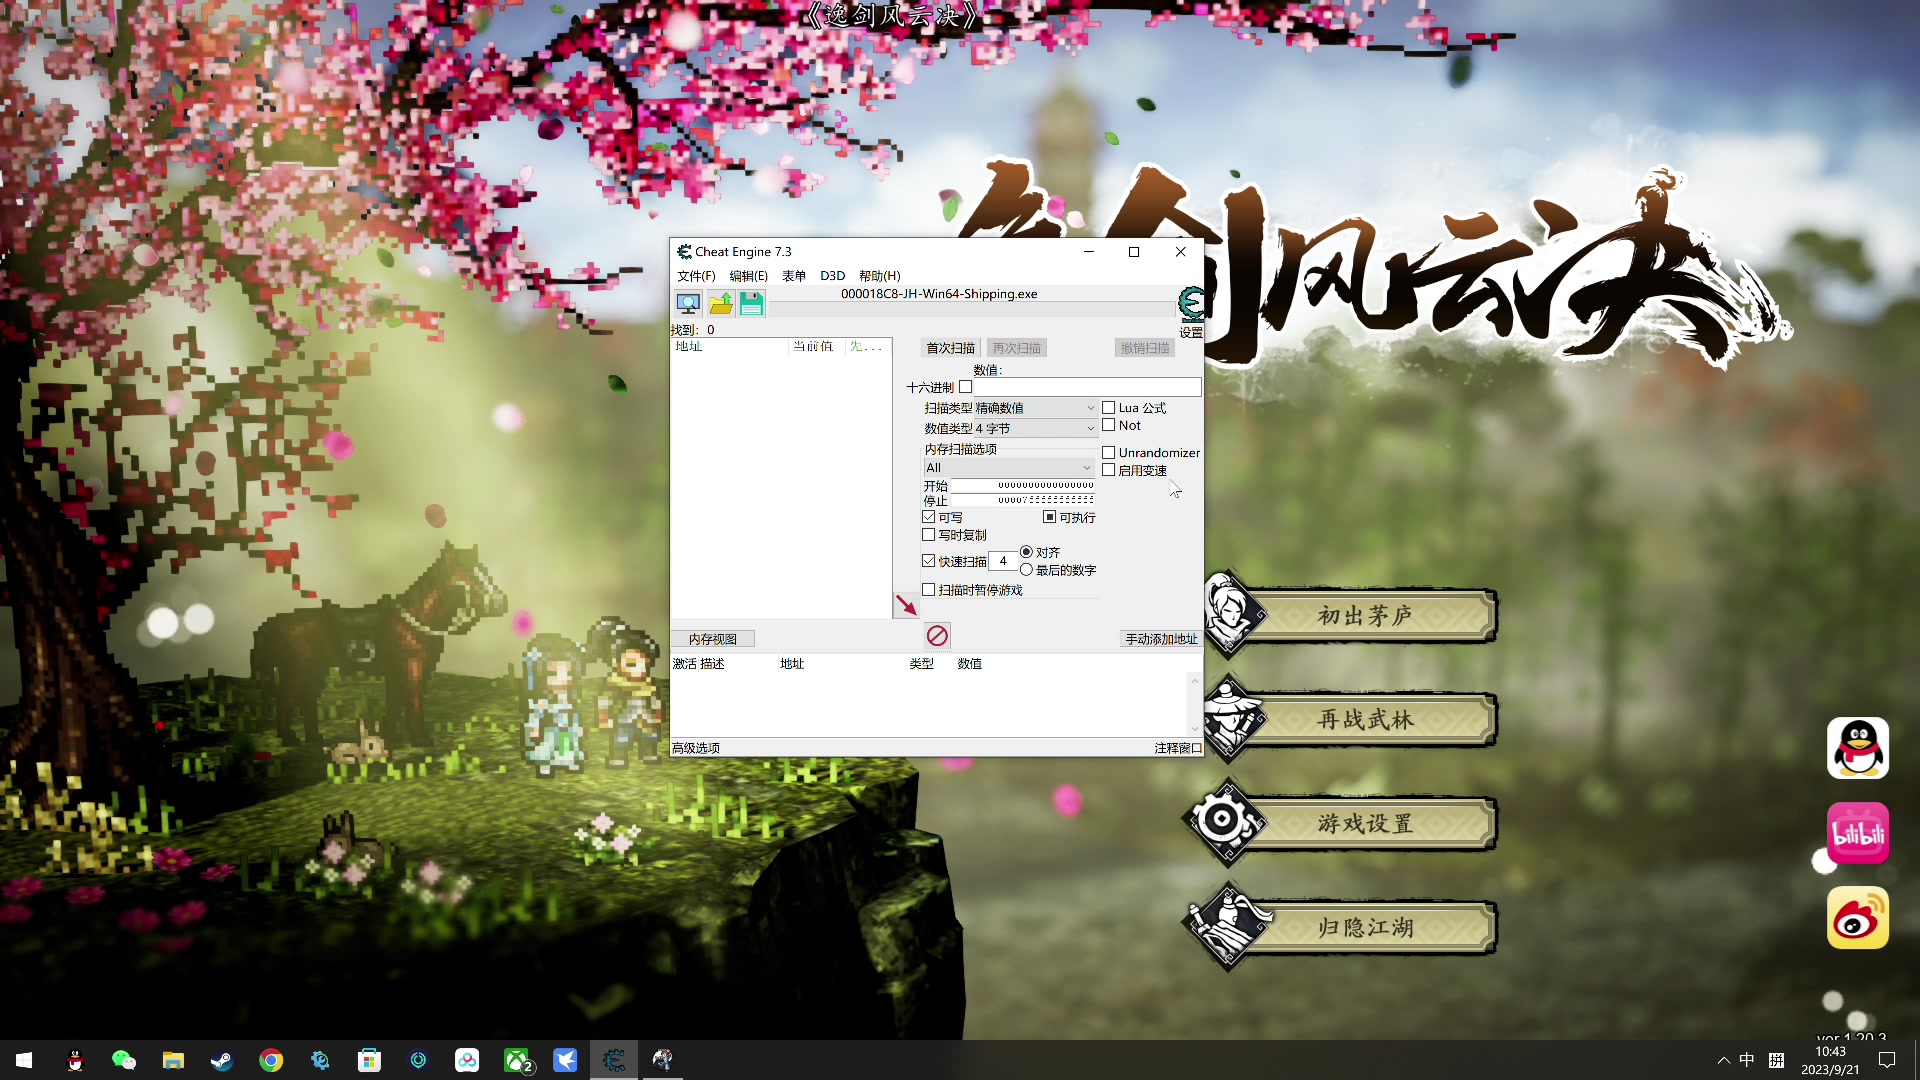Open File Explorer from the taskbar
This screenshot has width=1920, height=1080.
coord(173,1060)
